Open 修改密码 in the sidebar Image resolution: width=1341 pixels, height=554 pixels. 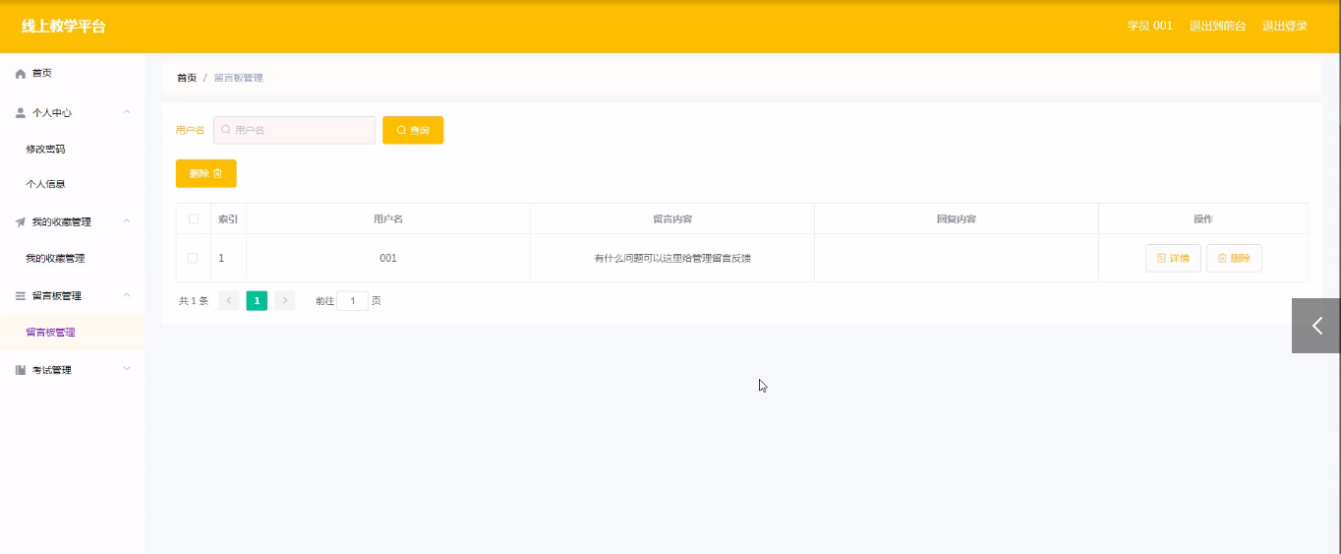[x=45, y=149]
